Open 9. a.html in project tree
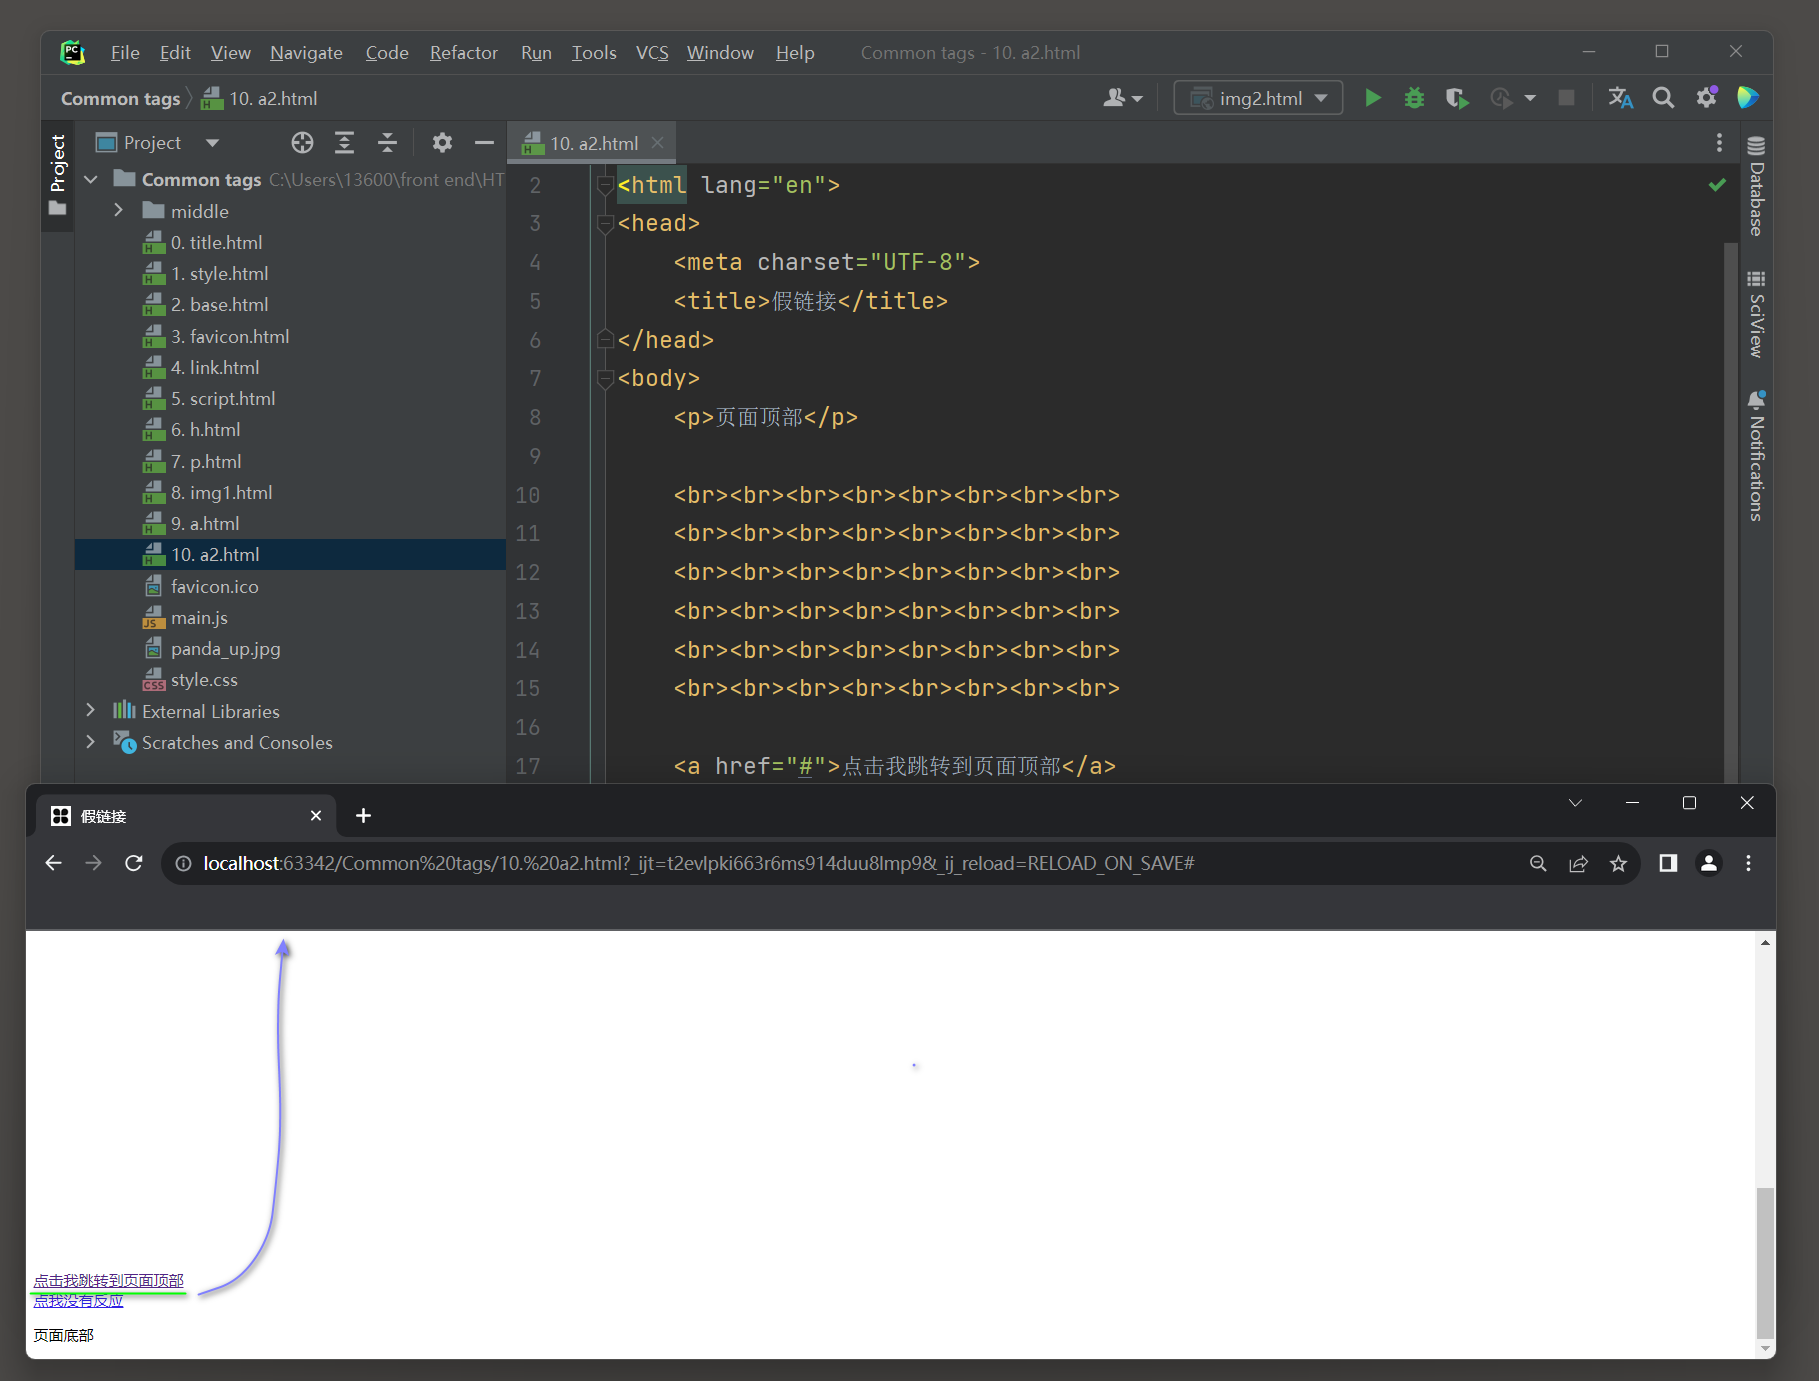The width and height of the screenshot is (1819, 1381). 204,523
